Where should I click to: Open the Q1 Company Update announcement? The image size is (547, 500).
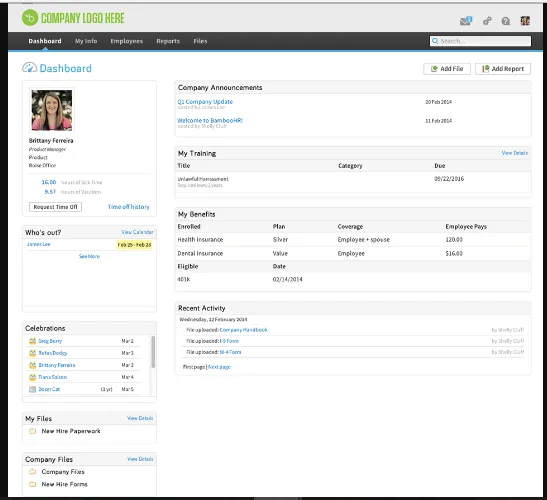point(205,102)
